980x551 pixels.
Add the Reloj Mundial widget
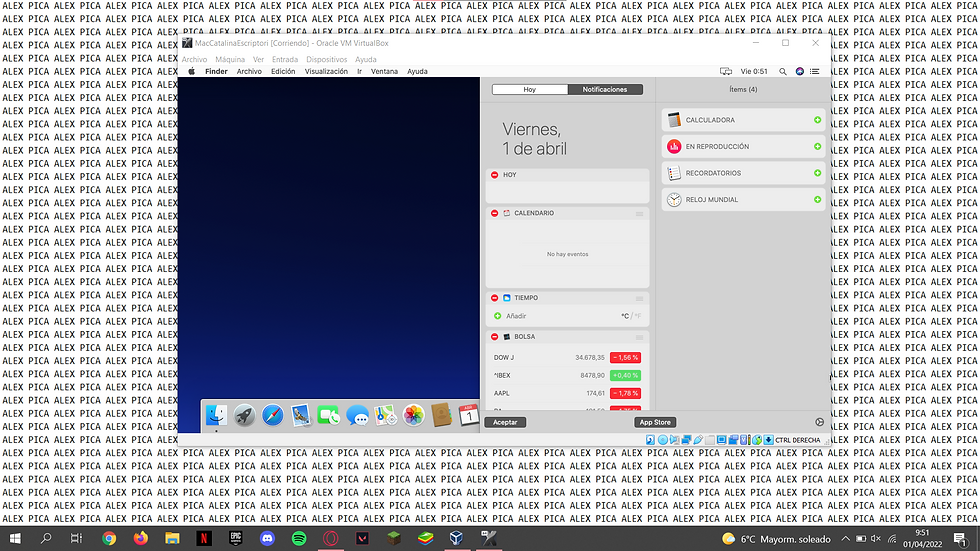click(x=818, y=199)
